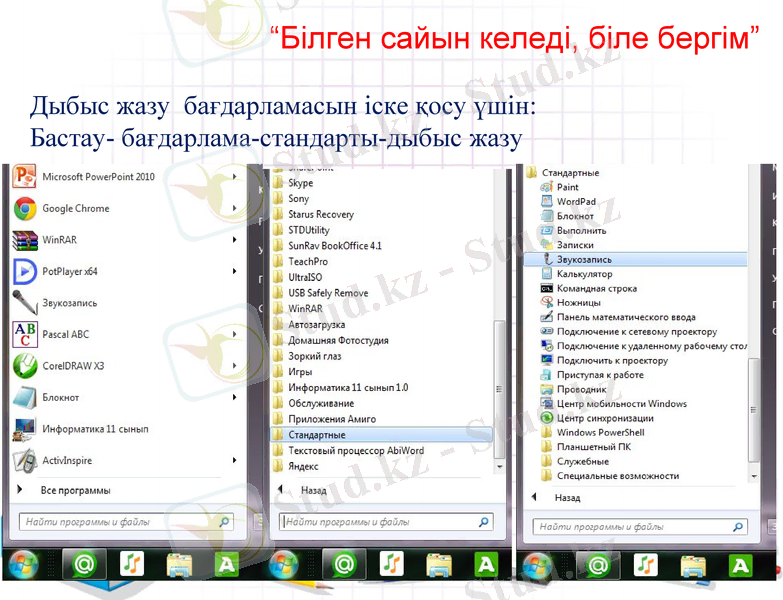Start PotPlayer x64 icon
This screenshot has height=600, width=783.
[x=24, y=272]
